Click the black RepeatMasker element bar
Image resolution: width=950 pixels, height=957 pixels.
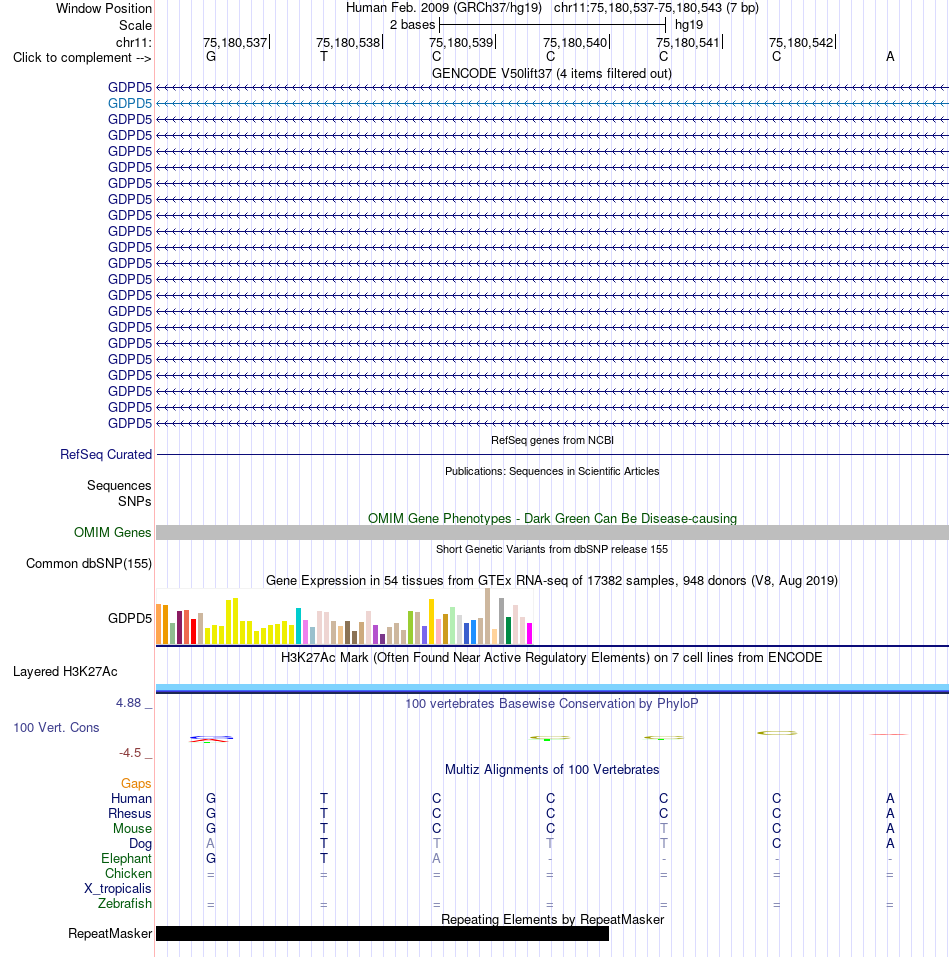(383, 933)
